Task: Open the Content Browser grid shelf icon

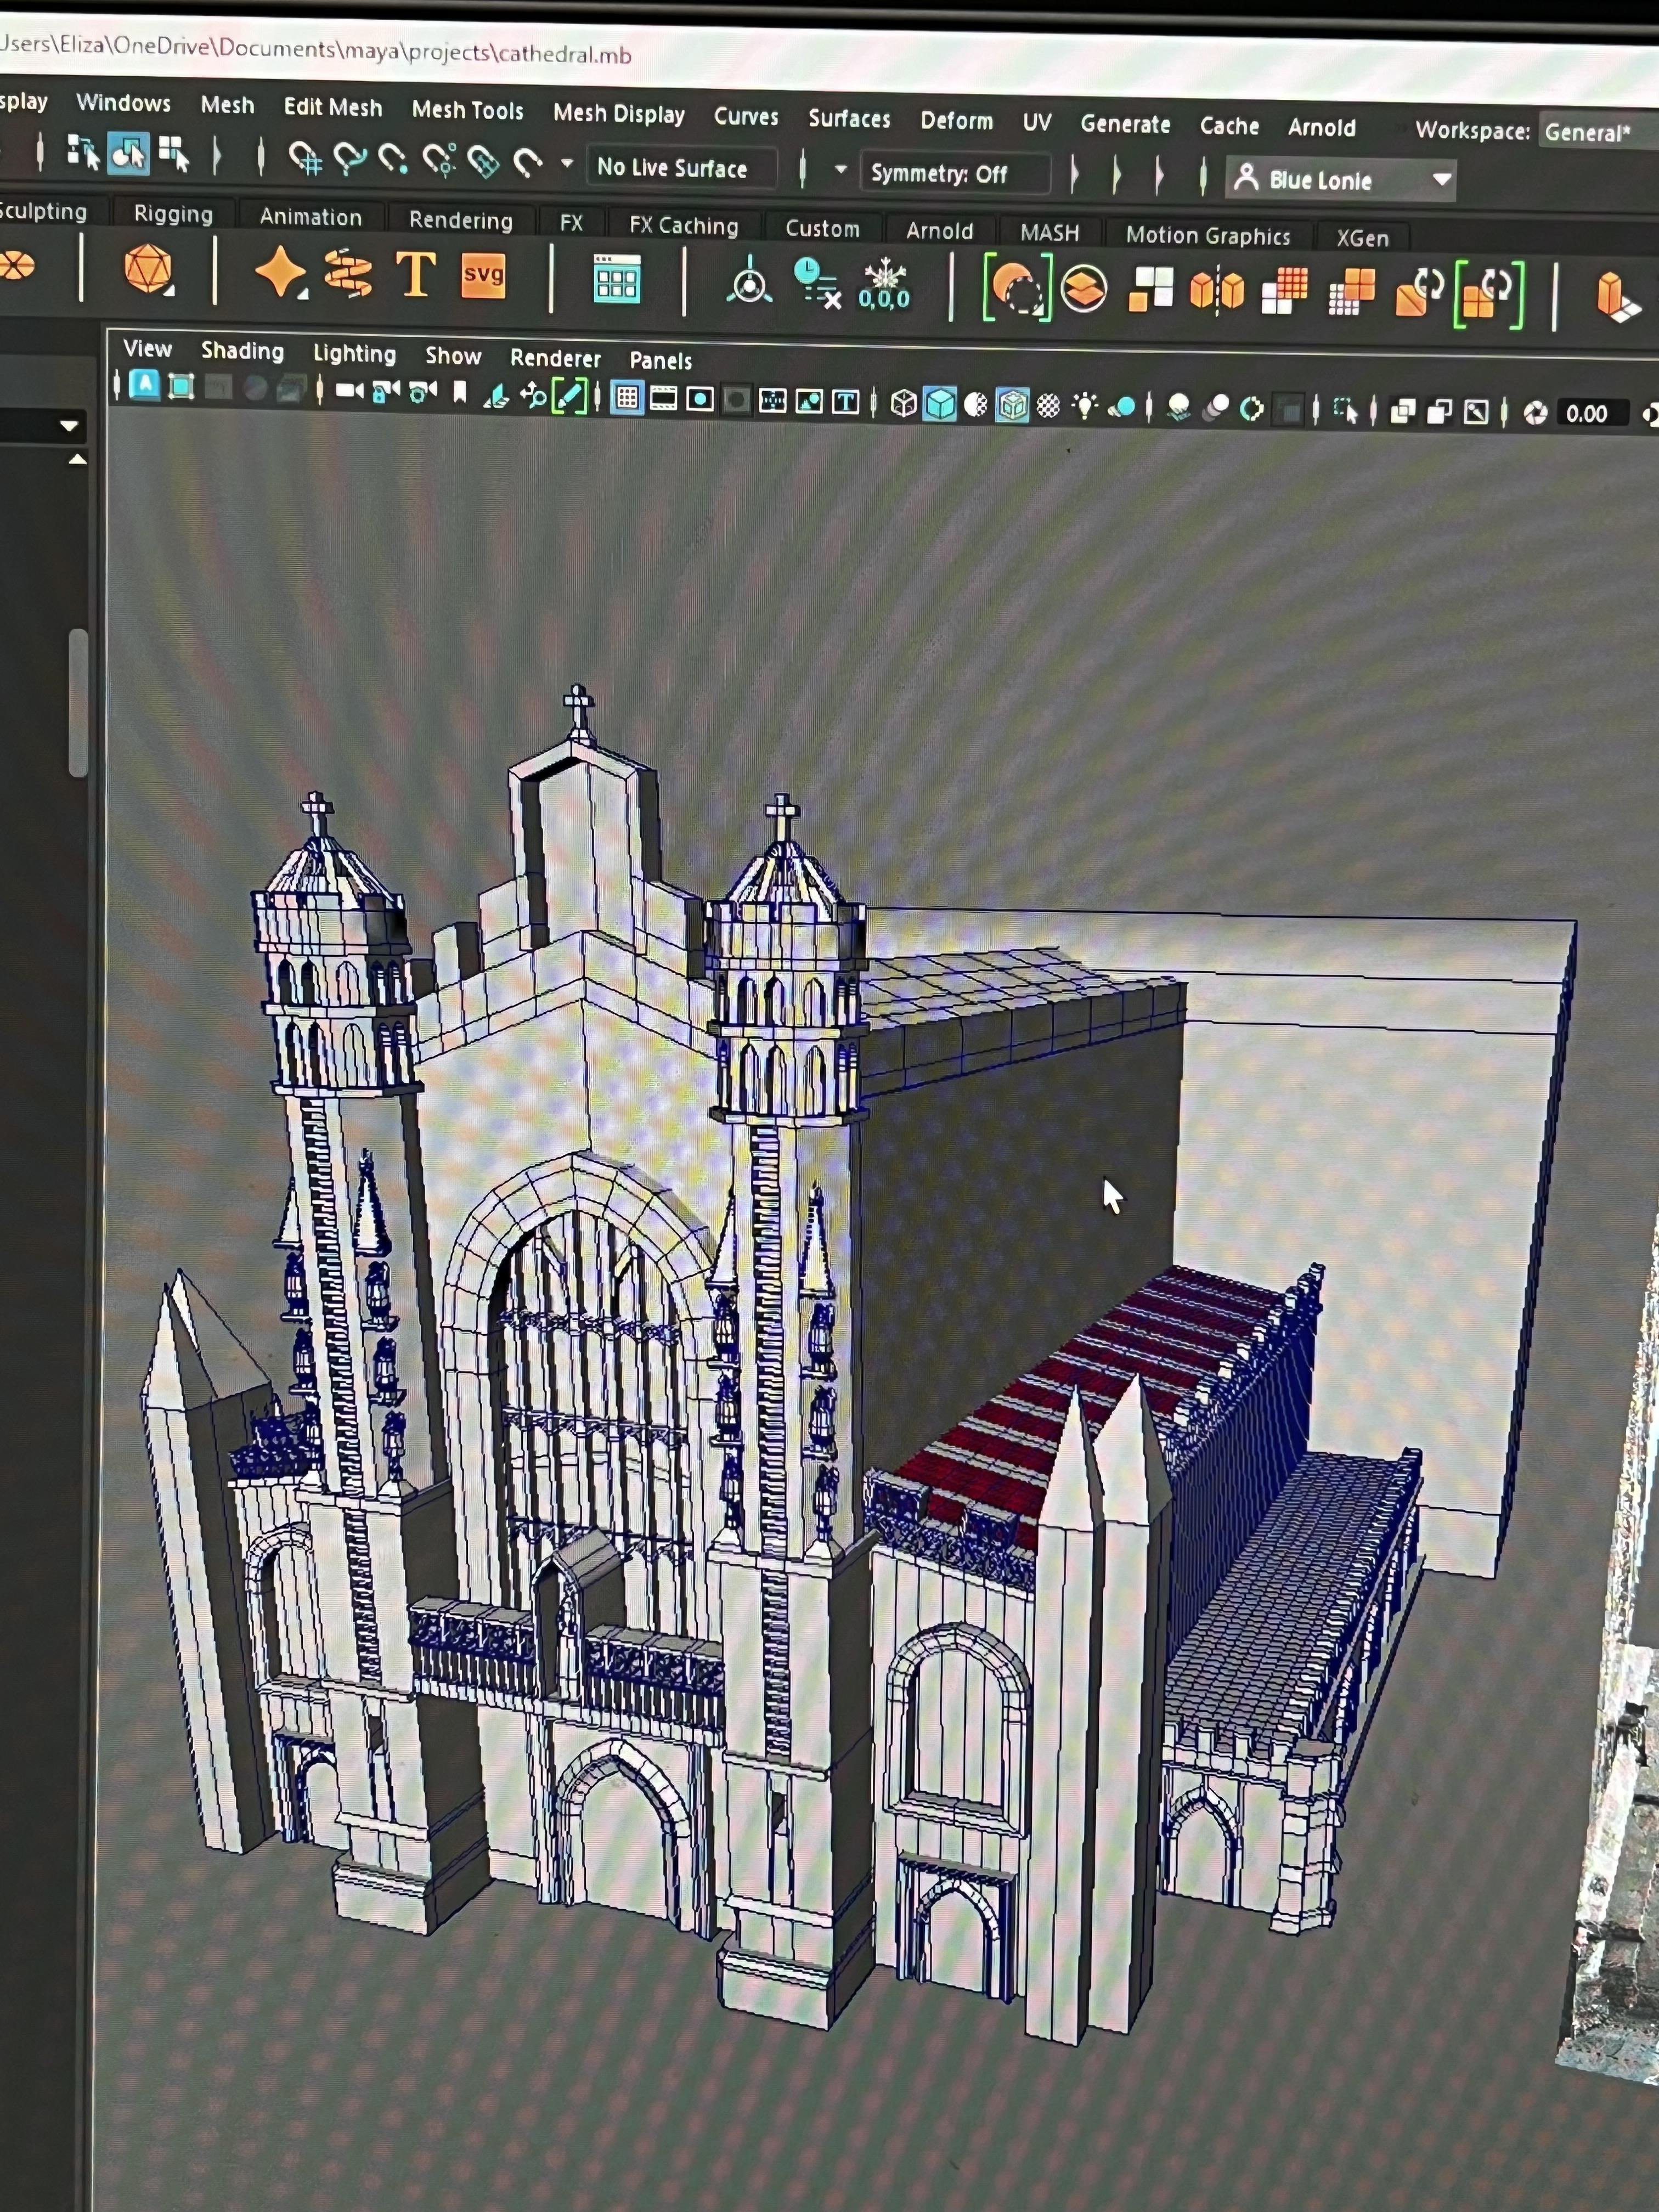Action: coord(617,279)
